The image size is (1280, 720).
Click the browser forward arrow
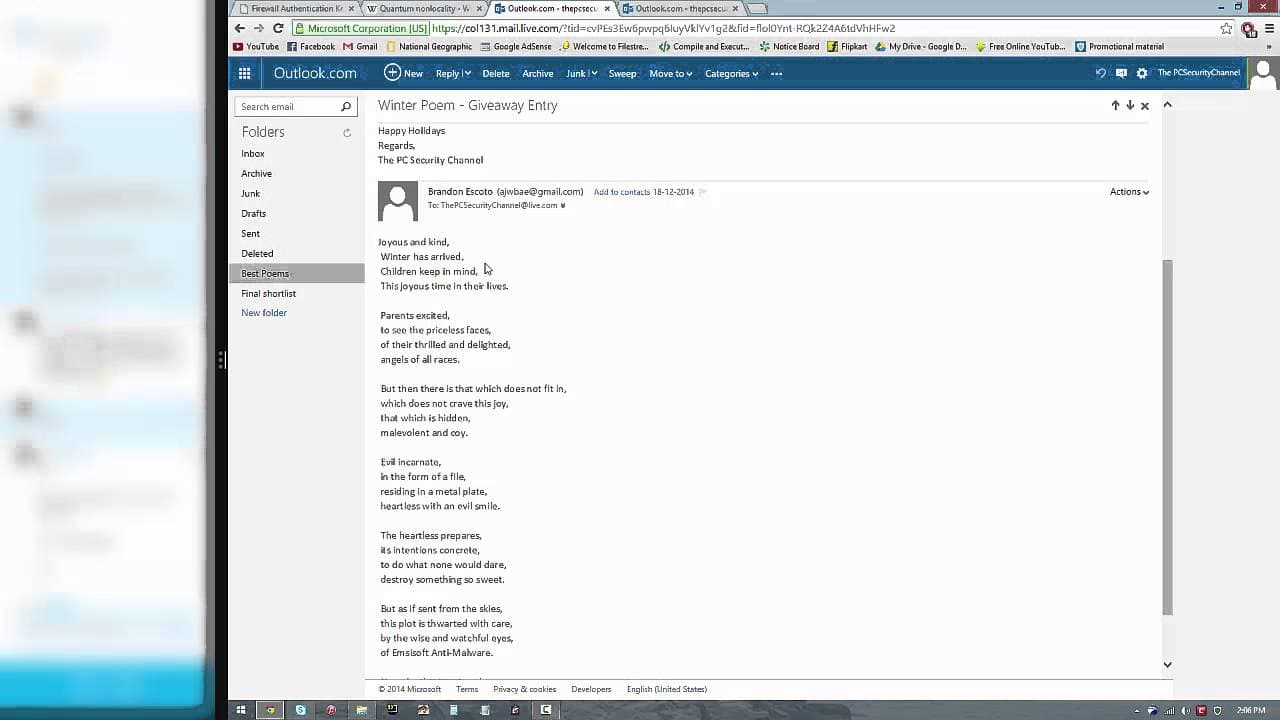click(x=258, y=28)
